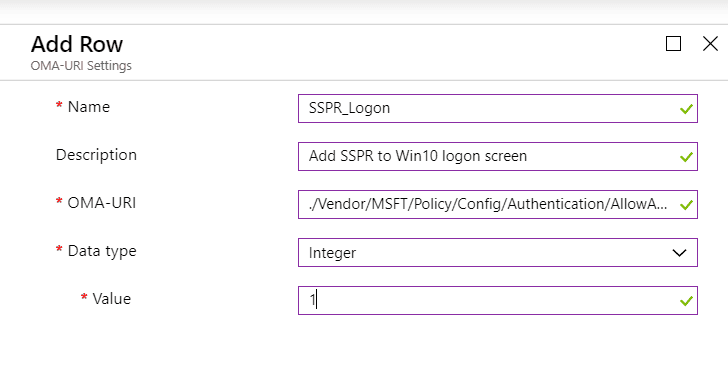Click the Value input box

click(x=498, y=300)
